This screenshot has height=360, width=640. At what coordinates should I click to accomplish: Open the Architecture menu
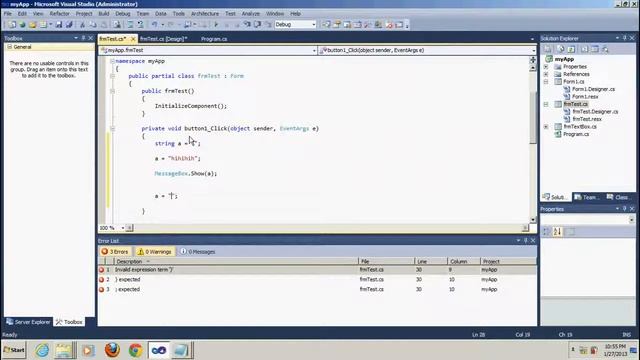205,13
